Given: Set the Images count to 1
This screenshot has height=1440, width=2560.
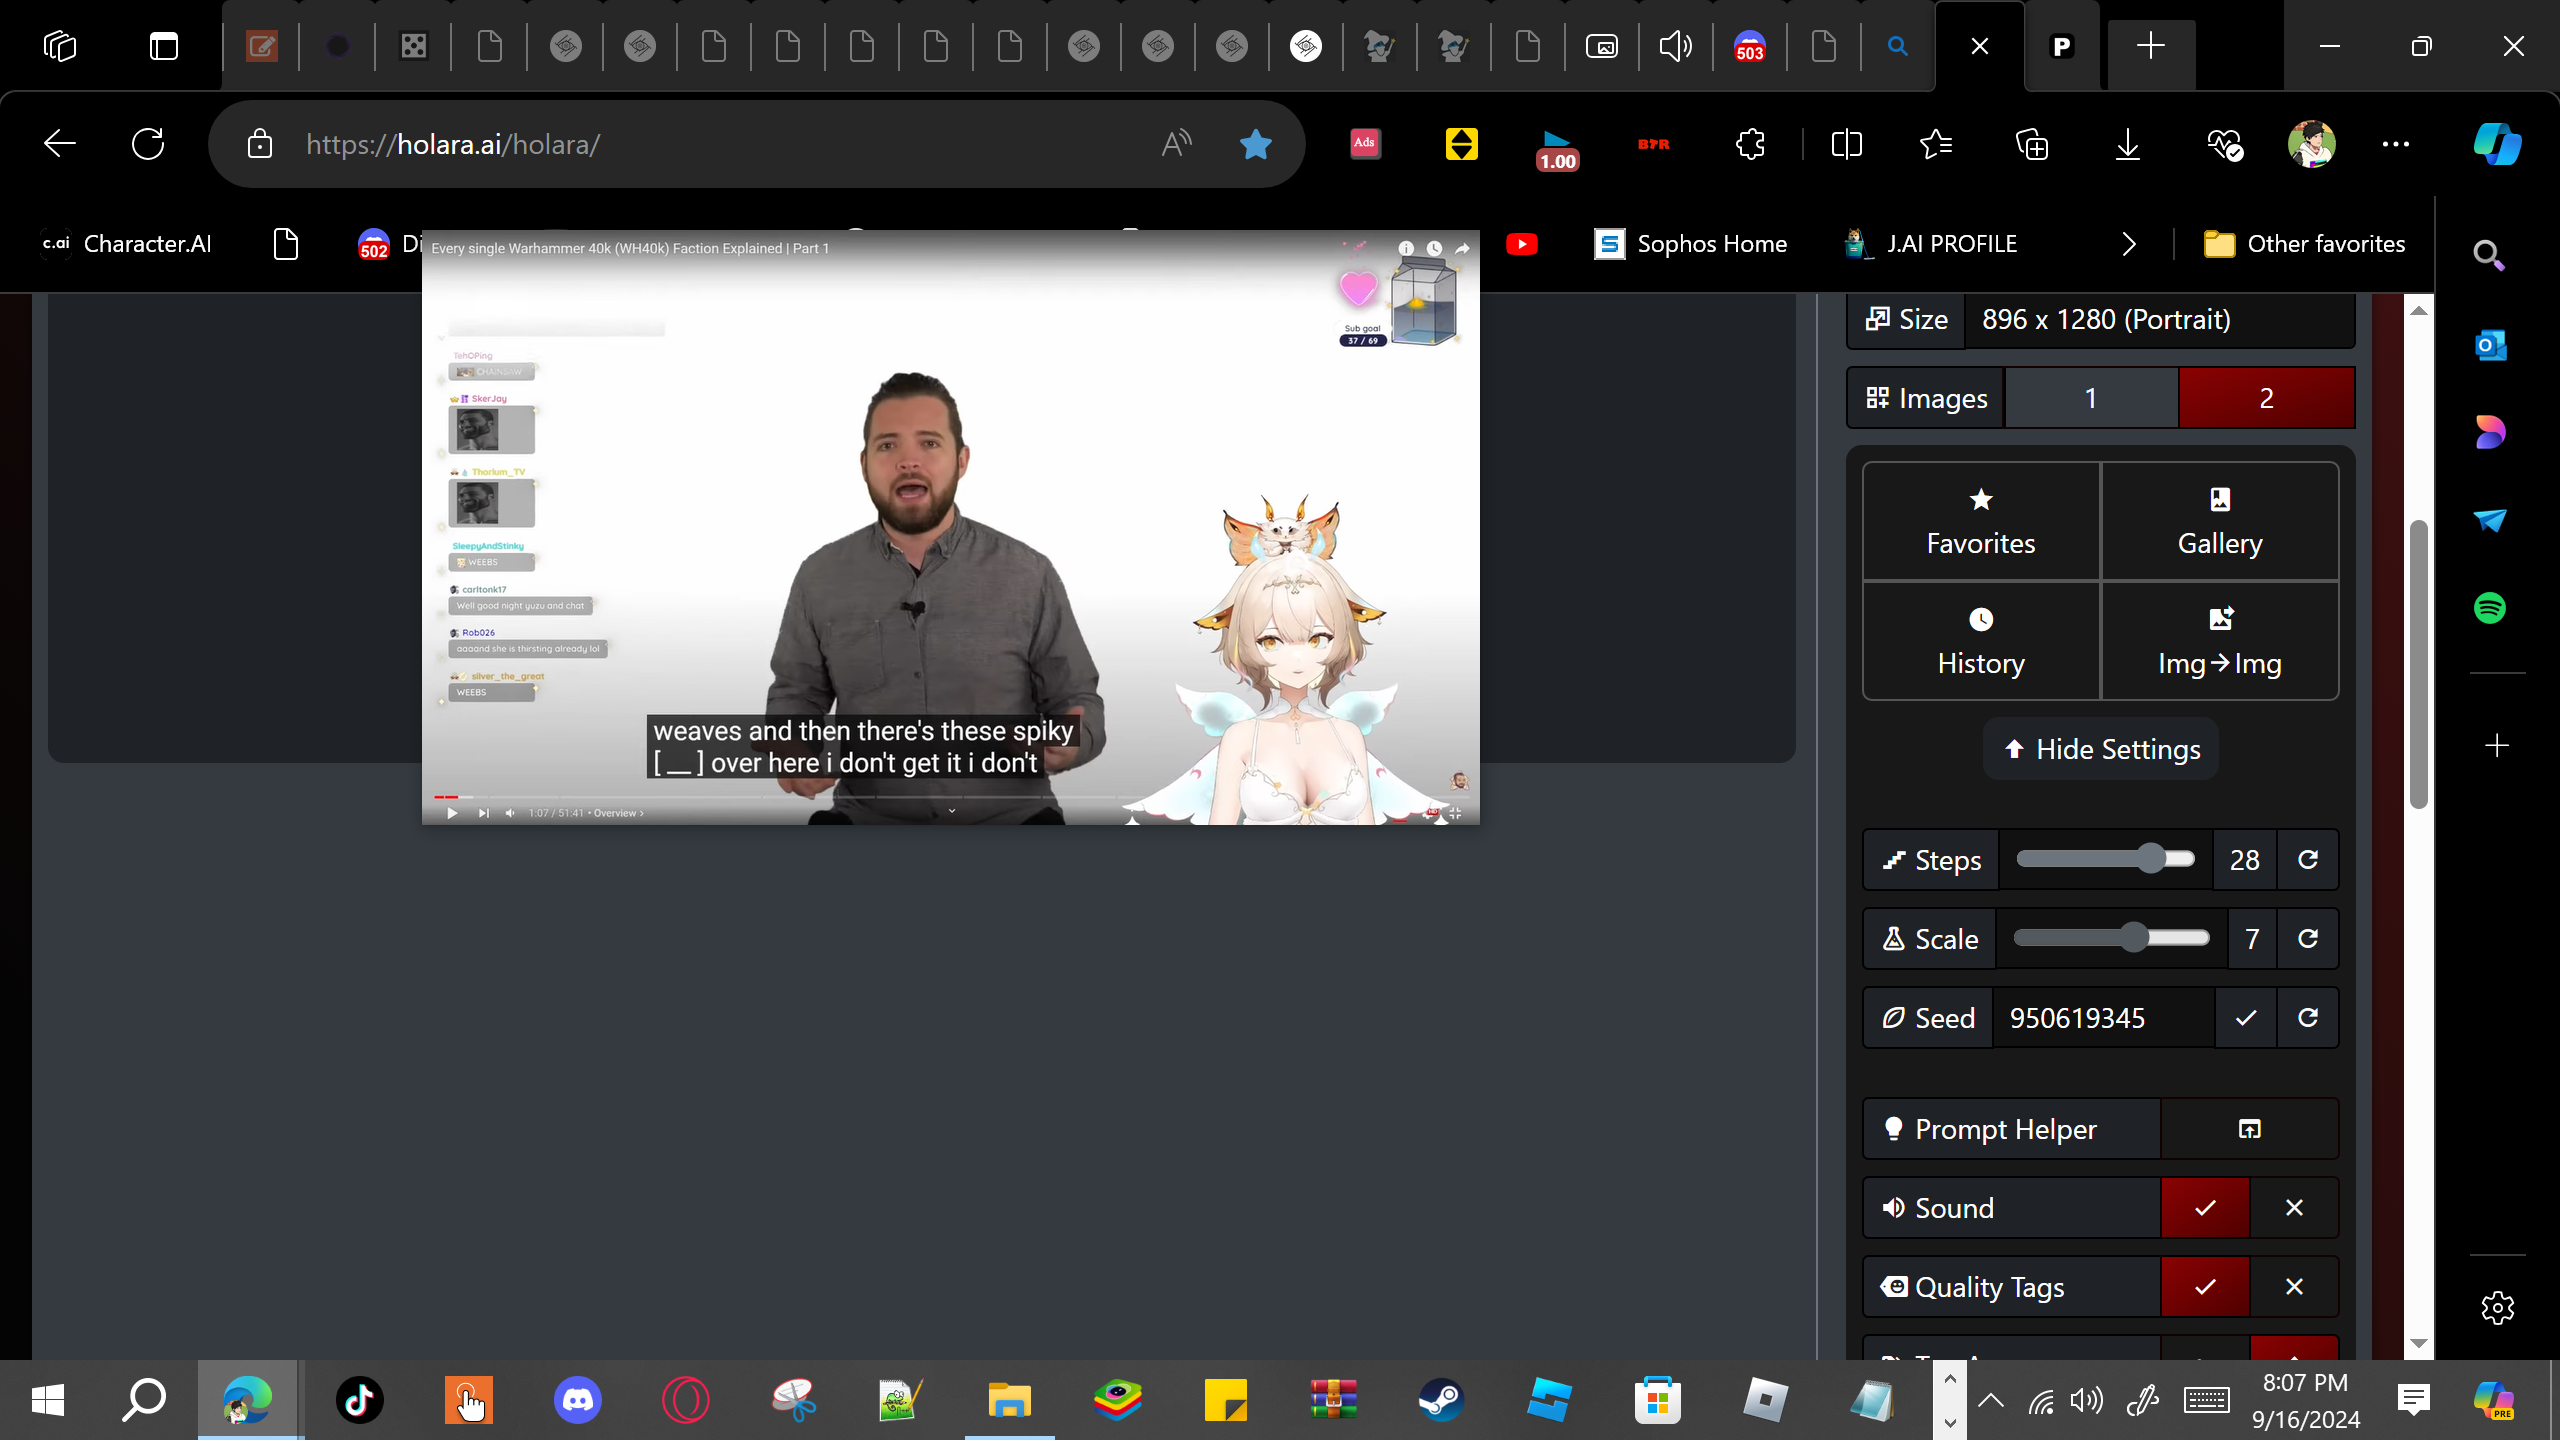Looking at the screenshot, I should pyautogui.click(x=2091, y=398).
